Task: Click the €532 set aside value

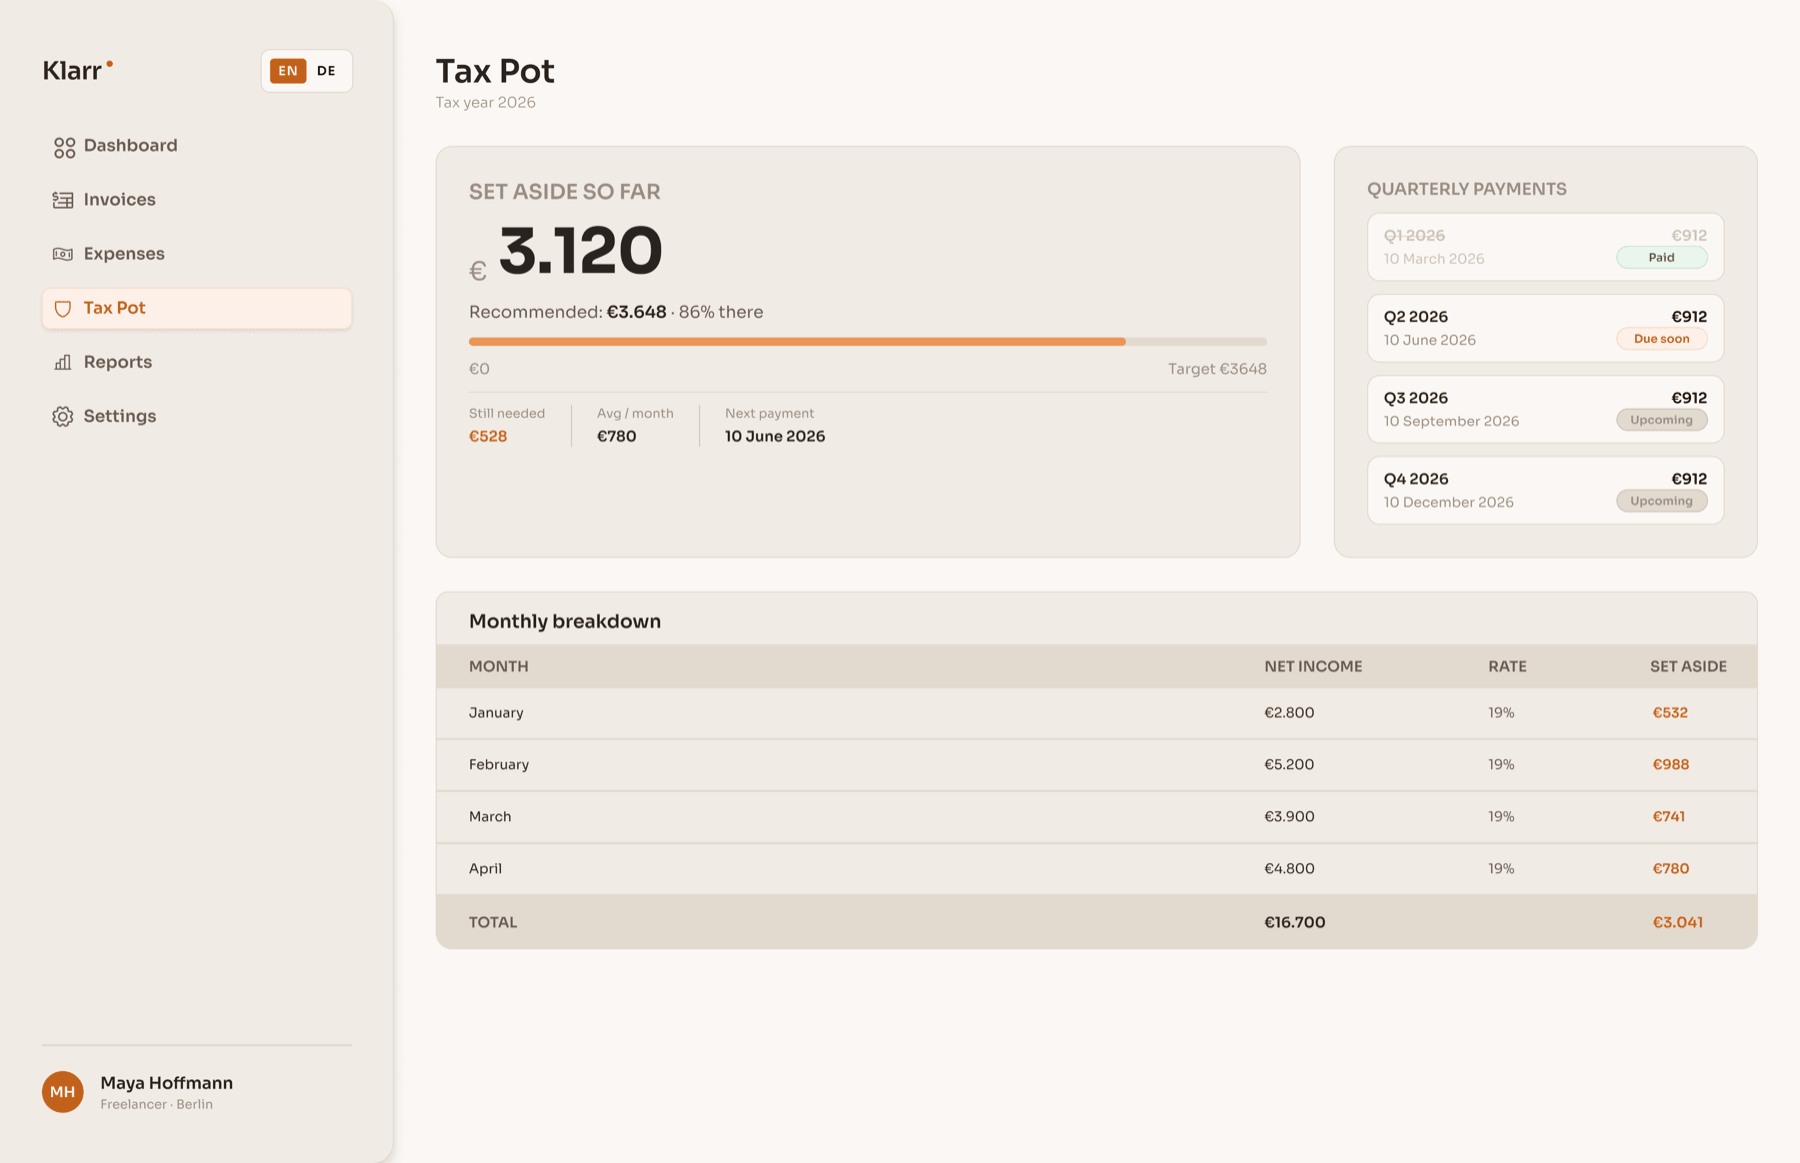Action: coord(1670,712)
